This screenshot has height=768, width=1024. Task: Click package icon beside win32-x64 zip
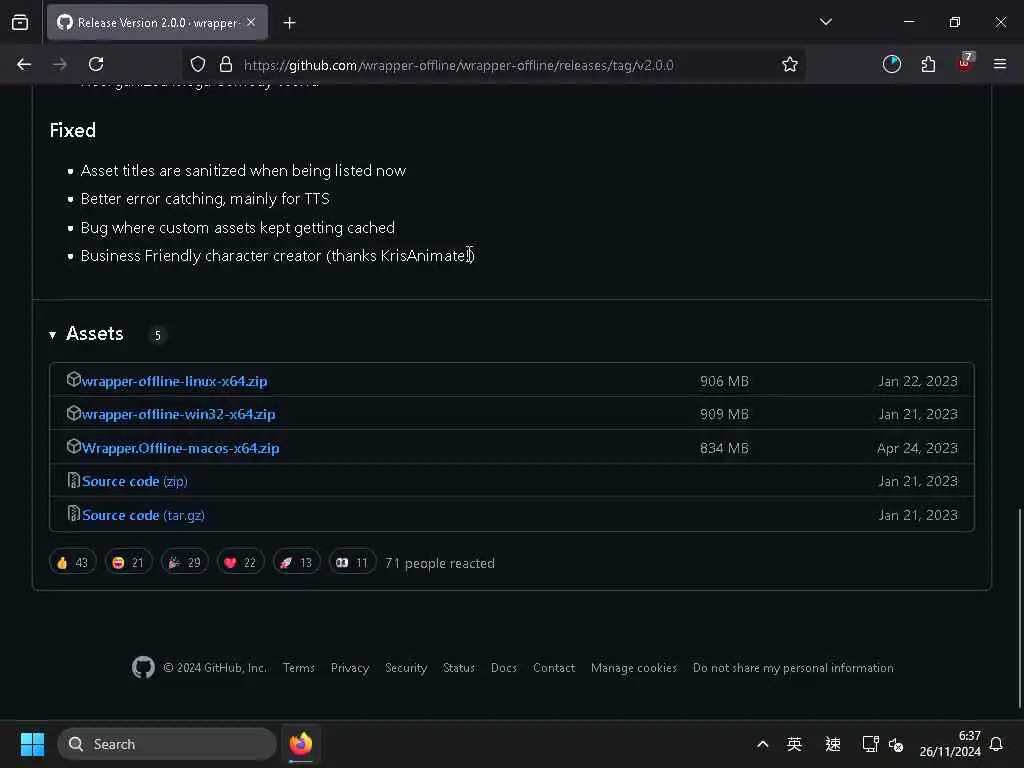coord(73,413)
